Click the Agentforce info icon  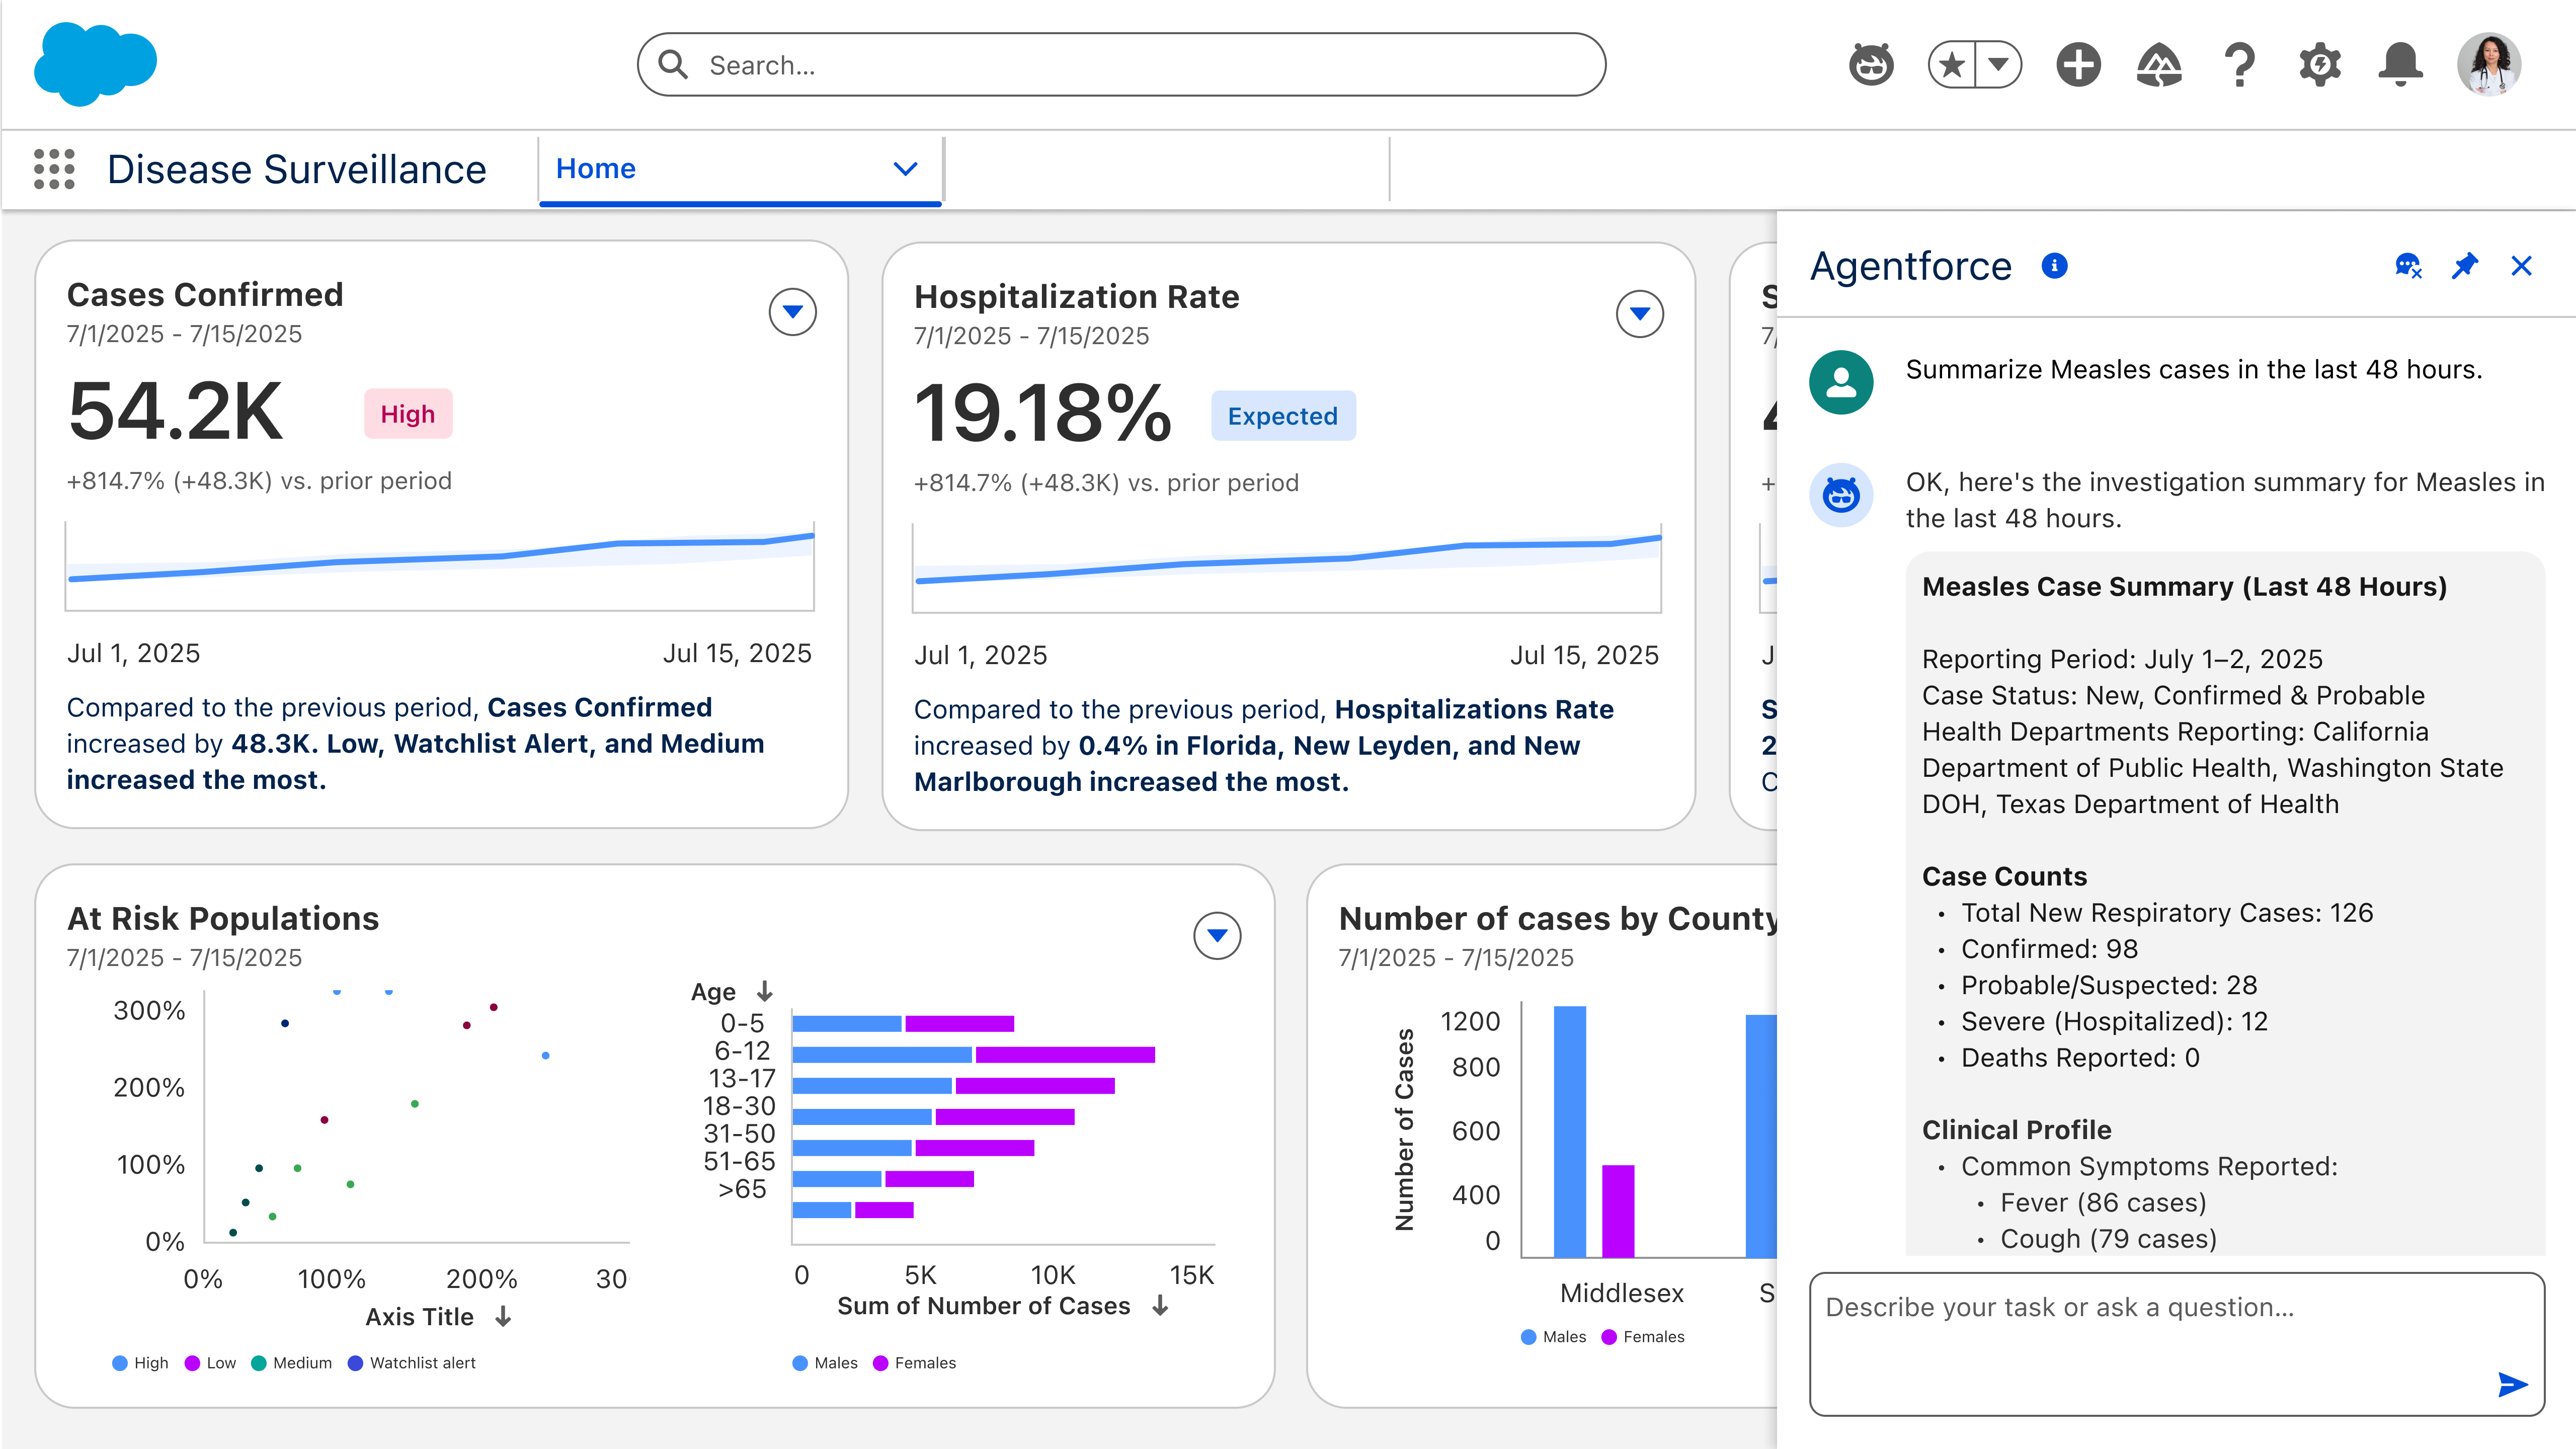2054,266
